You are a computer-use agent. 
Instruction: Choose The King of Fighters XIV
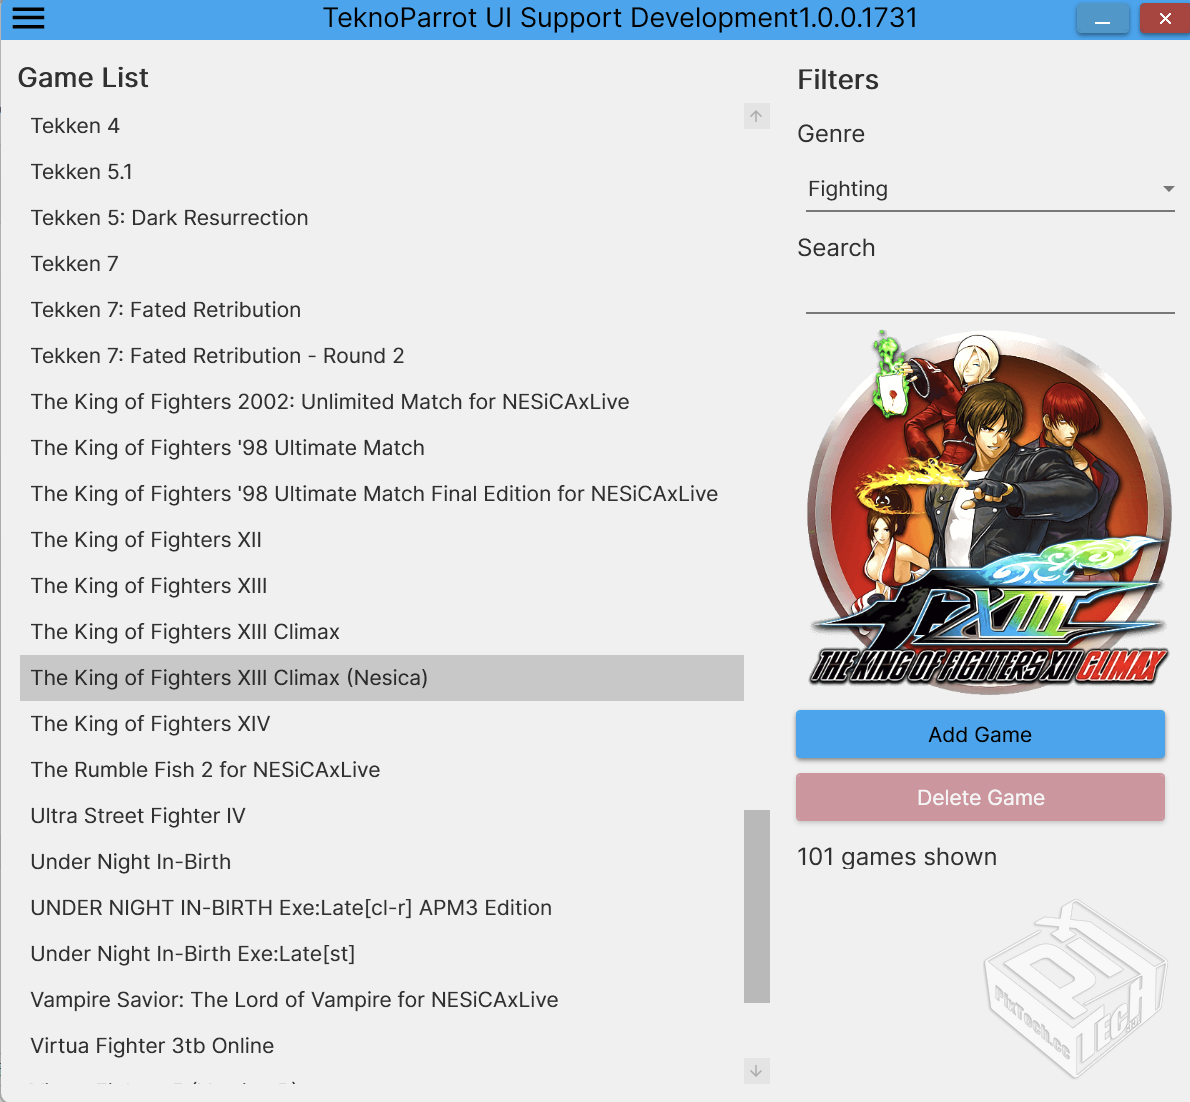click(x=150, y=724)
